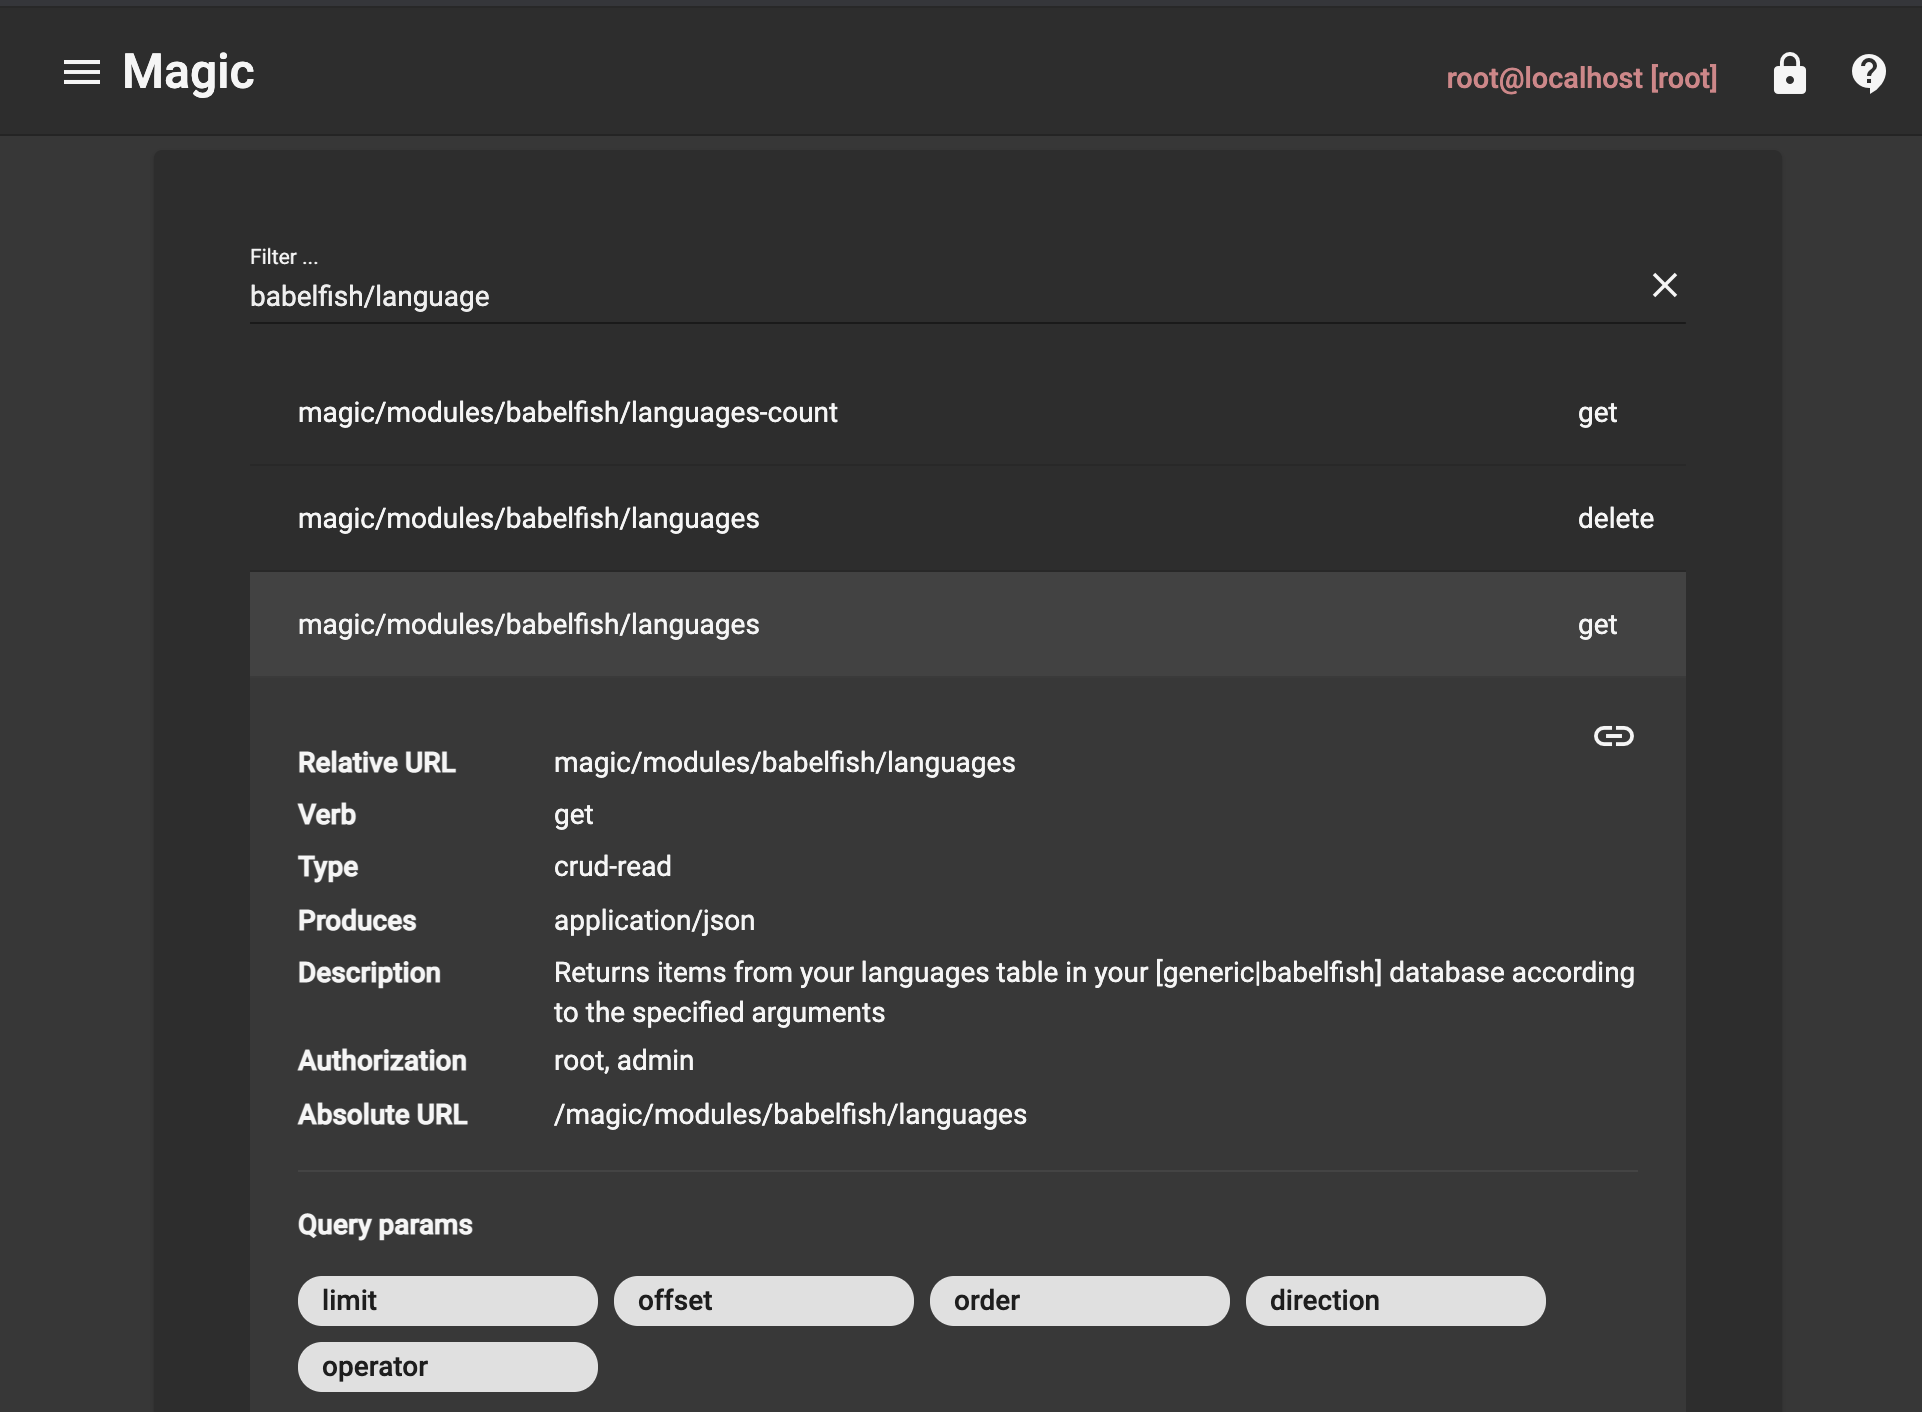Expand the languages-count get endpoint
The image size is (1922, 1412).
567,413
